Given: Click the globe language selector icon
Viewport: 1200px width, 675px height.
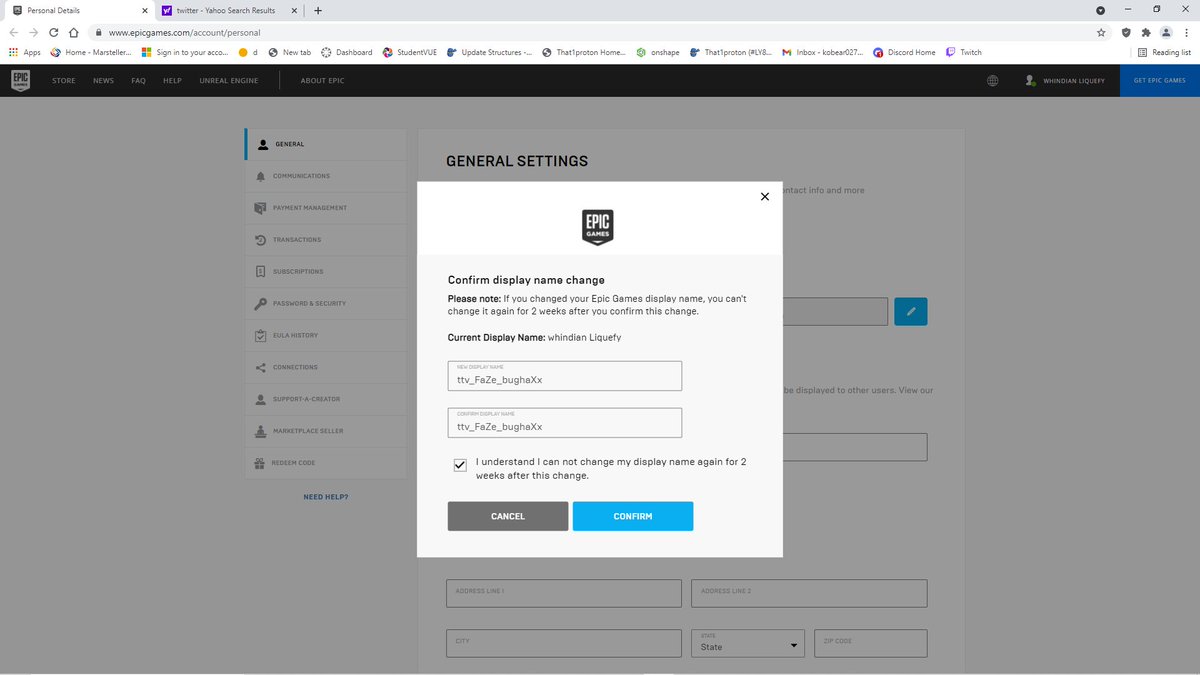Looking at the screenshot, I should click(x=993, y=81).
